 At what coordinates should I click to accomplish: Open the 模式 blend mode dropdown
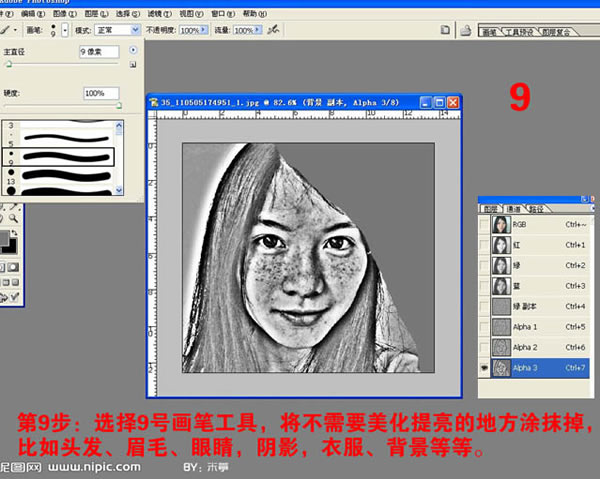click(x=117, y=30)
